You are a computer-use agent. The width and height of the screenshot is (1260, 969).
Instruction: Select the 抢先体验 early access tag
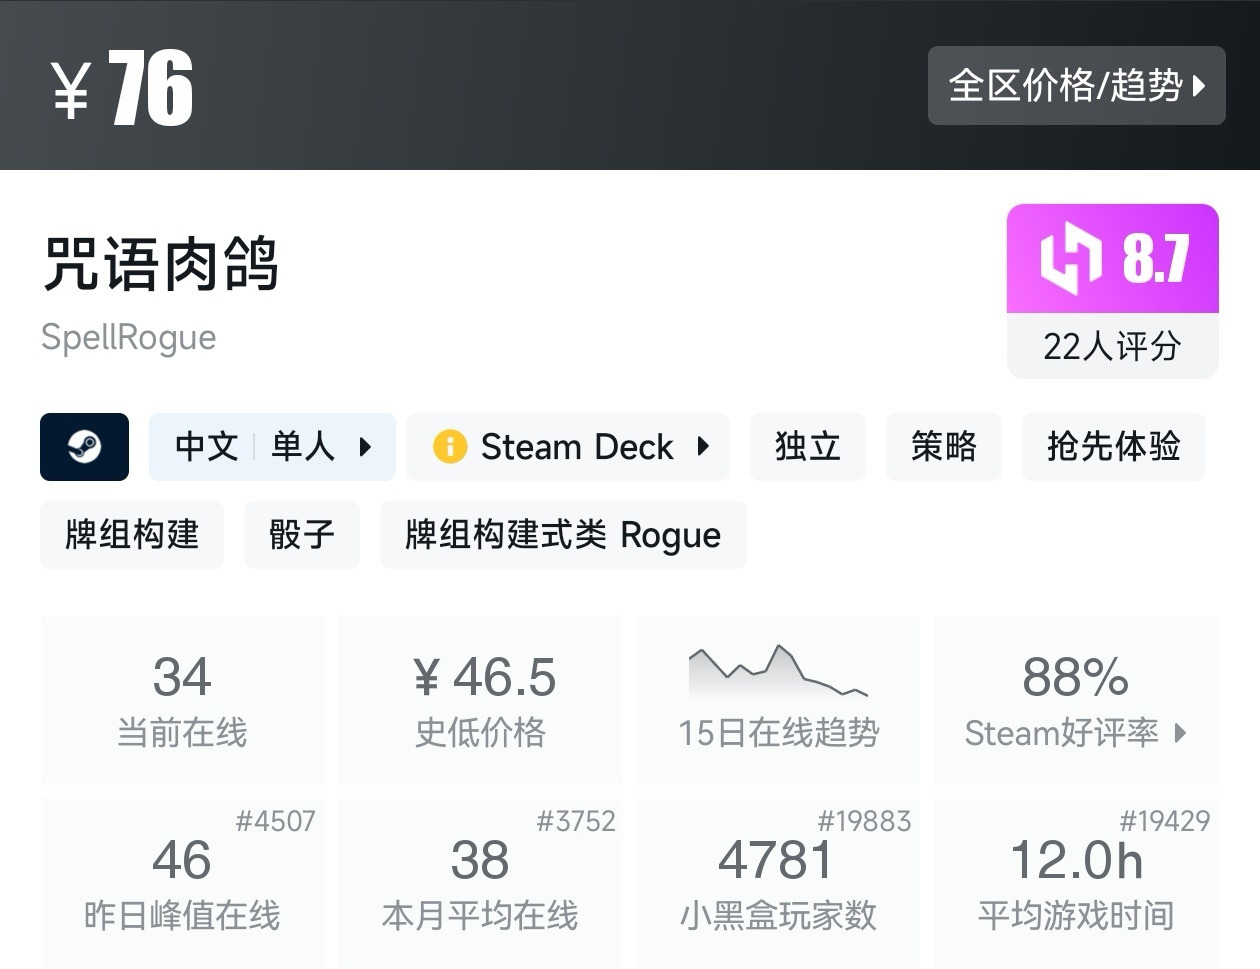pyautogui.click(x=1113, y=446)
